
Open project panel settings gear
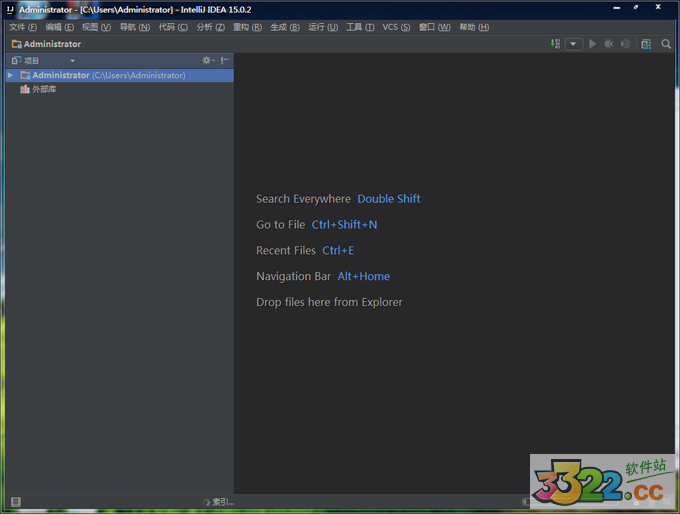click(208, 60)
